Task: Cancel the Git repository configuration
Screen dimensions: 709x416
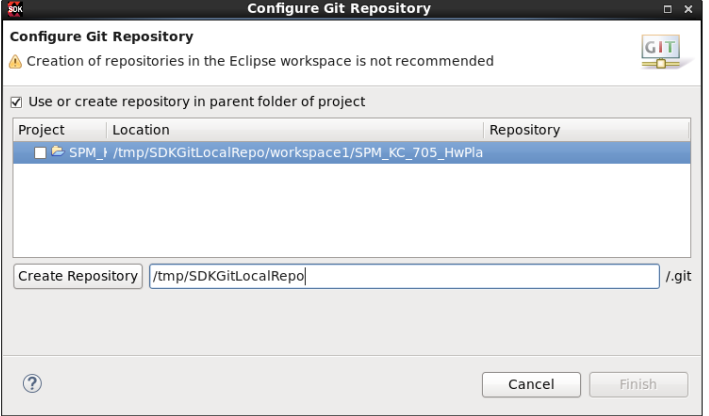Action: (x=531, y=385)
